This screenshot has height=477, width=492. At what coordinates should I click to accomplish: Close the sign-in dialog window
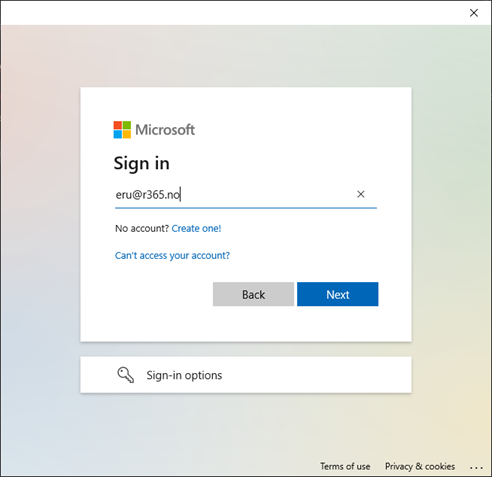pyautogui.click(x=474, y=13)
